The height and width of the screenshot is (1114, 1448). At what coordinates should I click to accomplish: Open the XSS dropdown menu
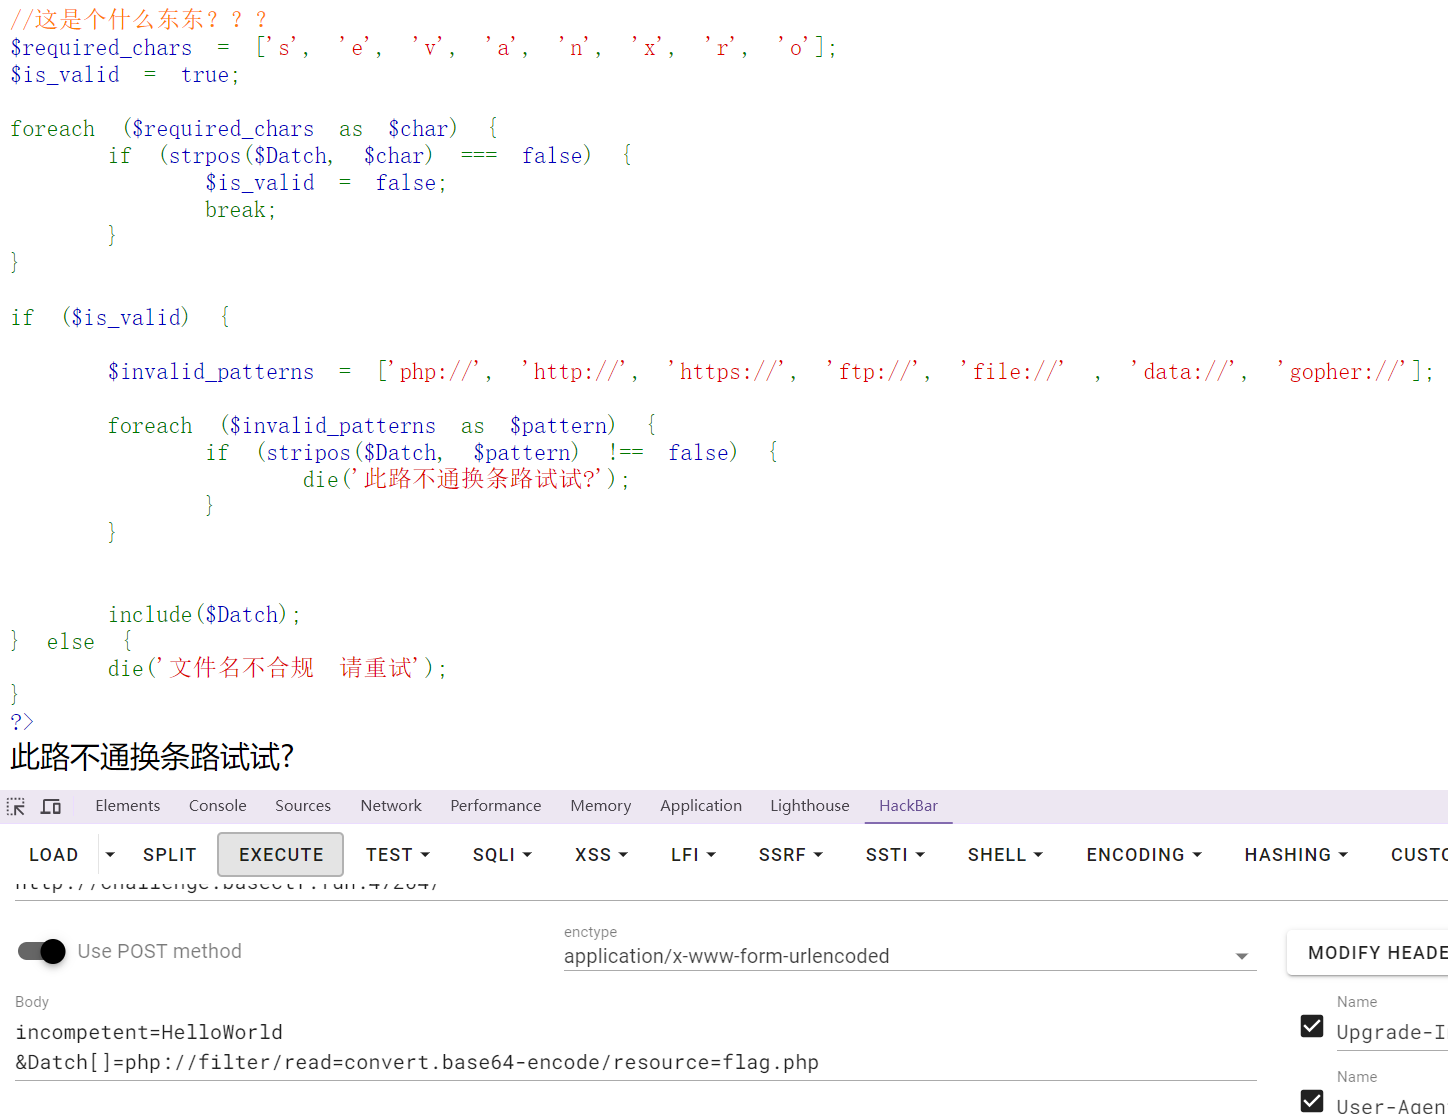coord(601,855)
